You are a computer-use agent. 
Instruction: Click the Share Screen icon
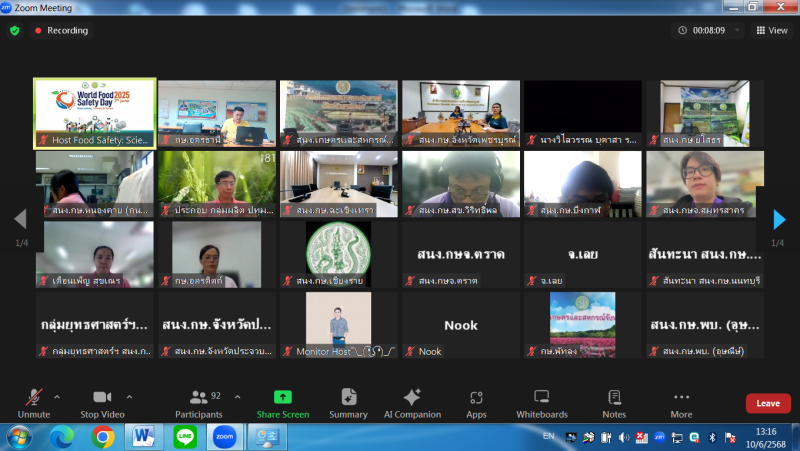pyautogui.click(x=282, y=397)
